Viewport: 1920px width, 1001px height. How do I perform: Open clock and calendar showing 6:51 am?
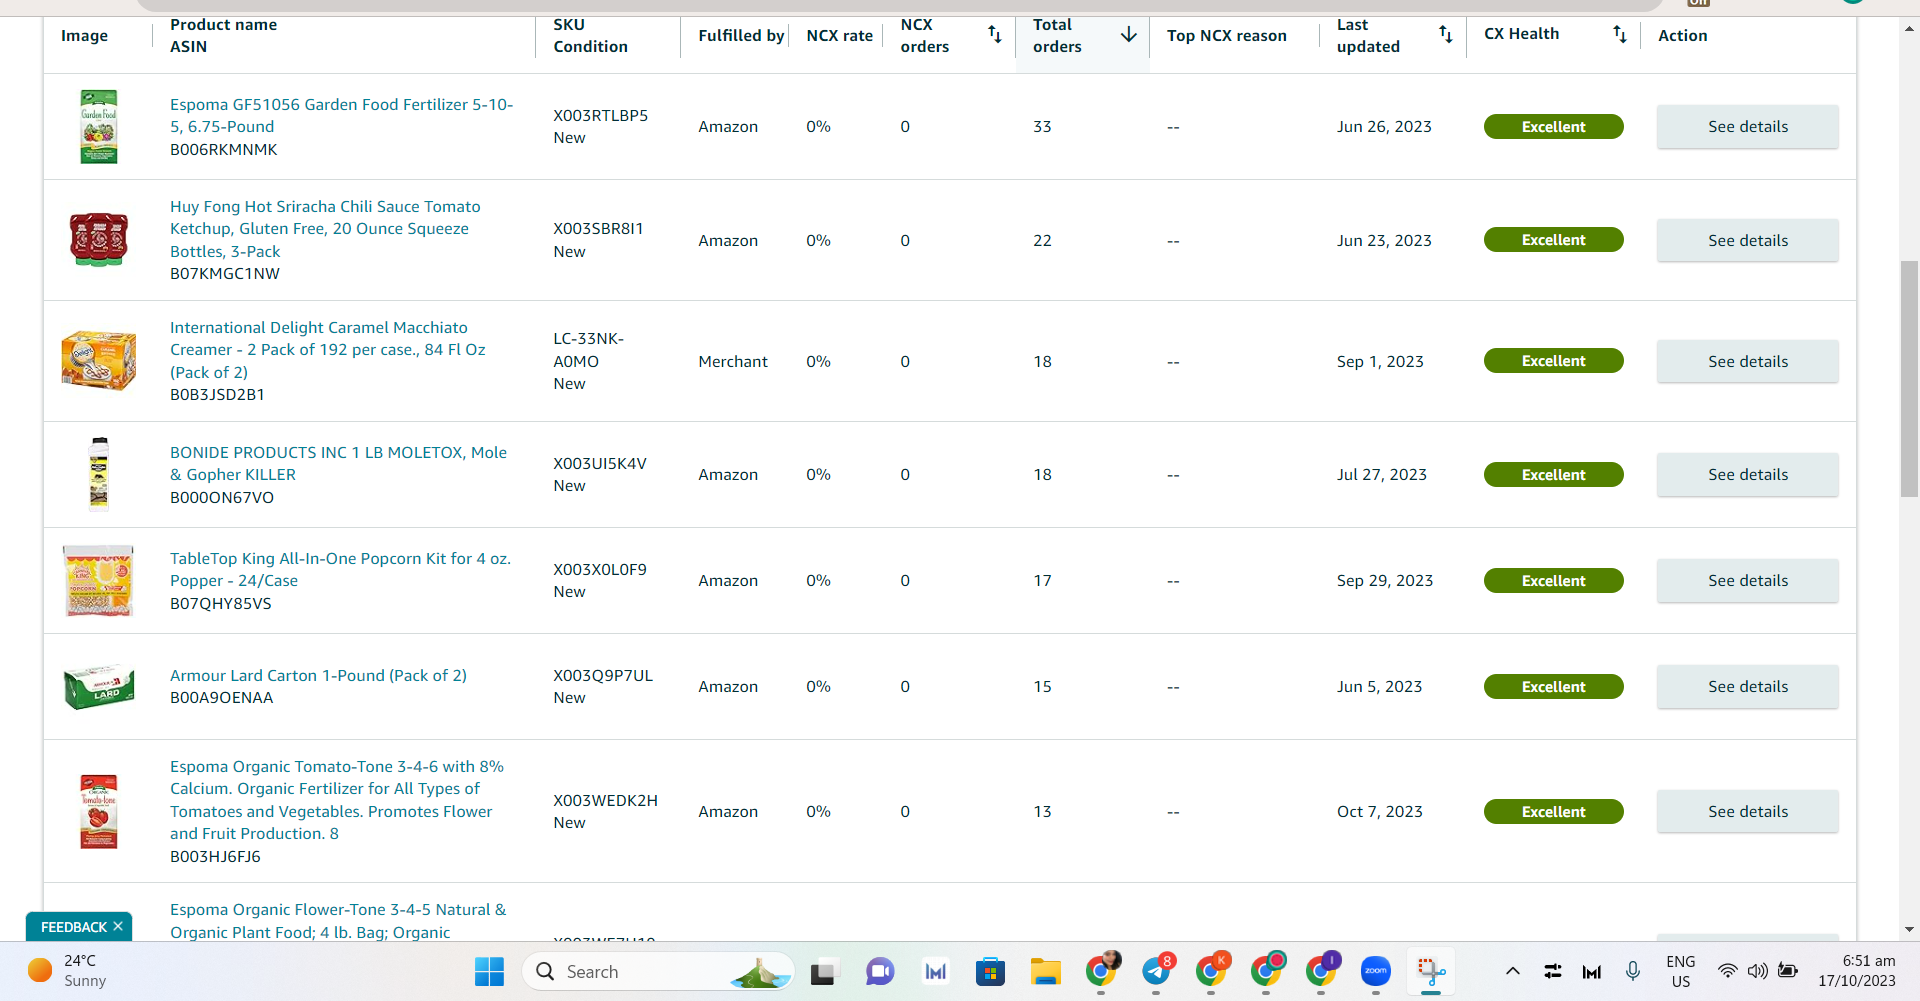pyautogui.click(x=1857, y=971)
